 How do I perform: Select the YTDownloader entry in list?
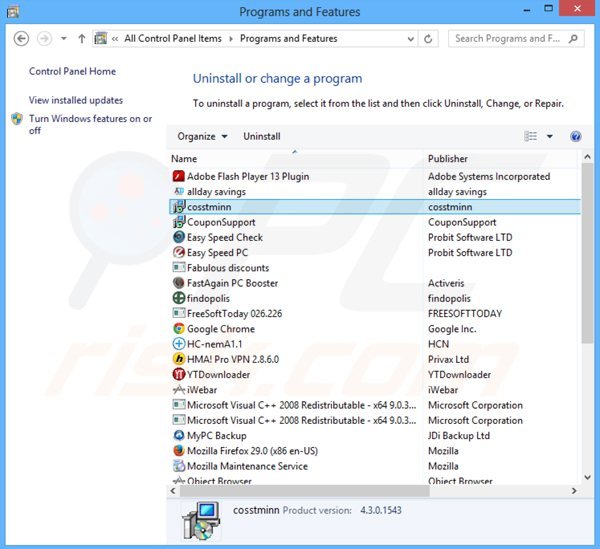point(218,375)
